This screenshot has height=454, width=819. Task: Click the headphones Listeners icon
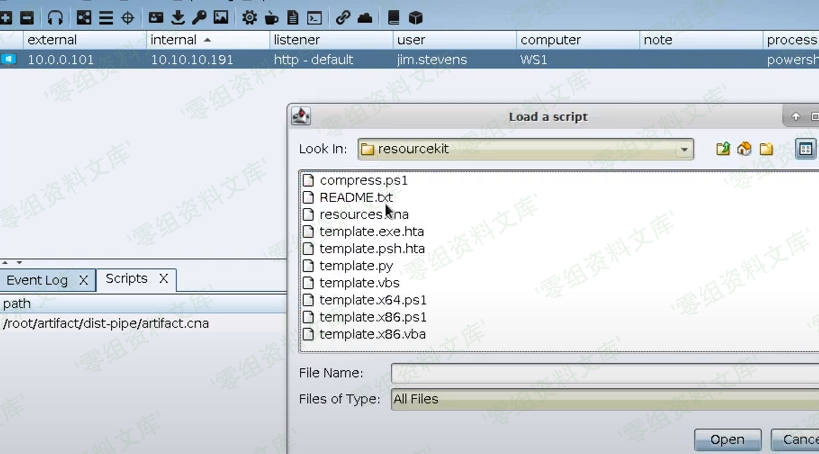(x=55, y=18)
